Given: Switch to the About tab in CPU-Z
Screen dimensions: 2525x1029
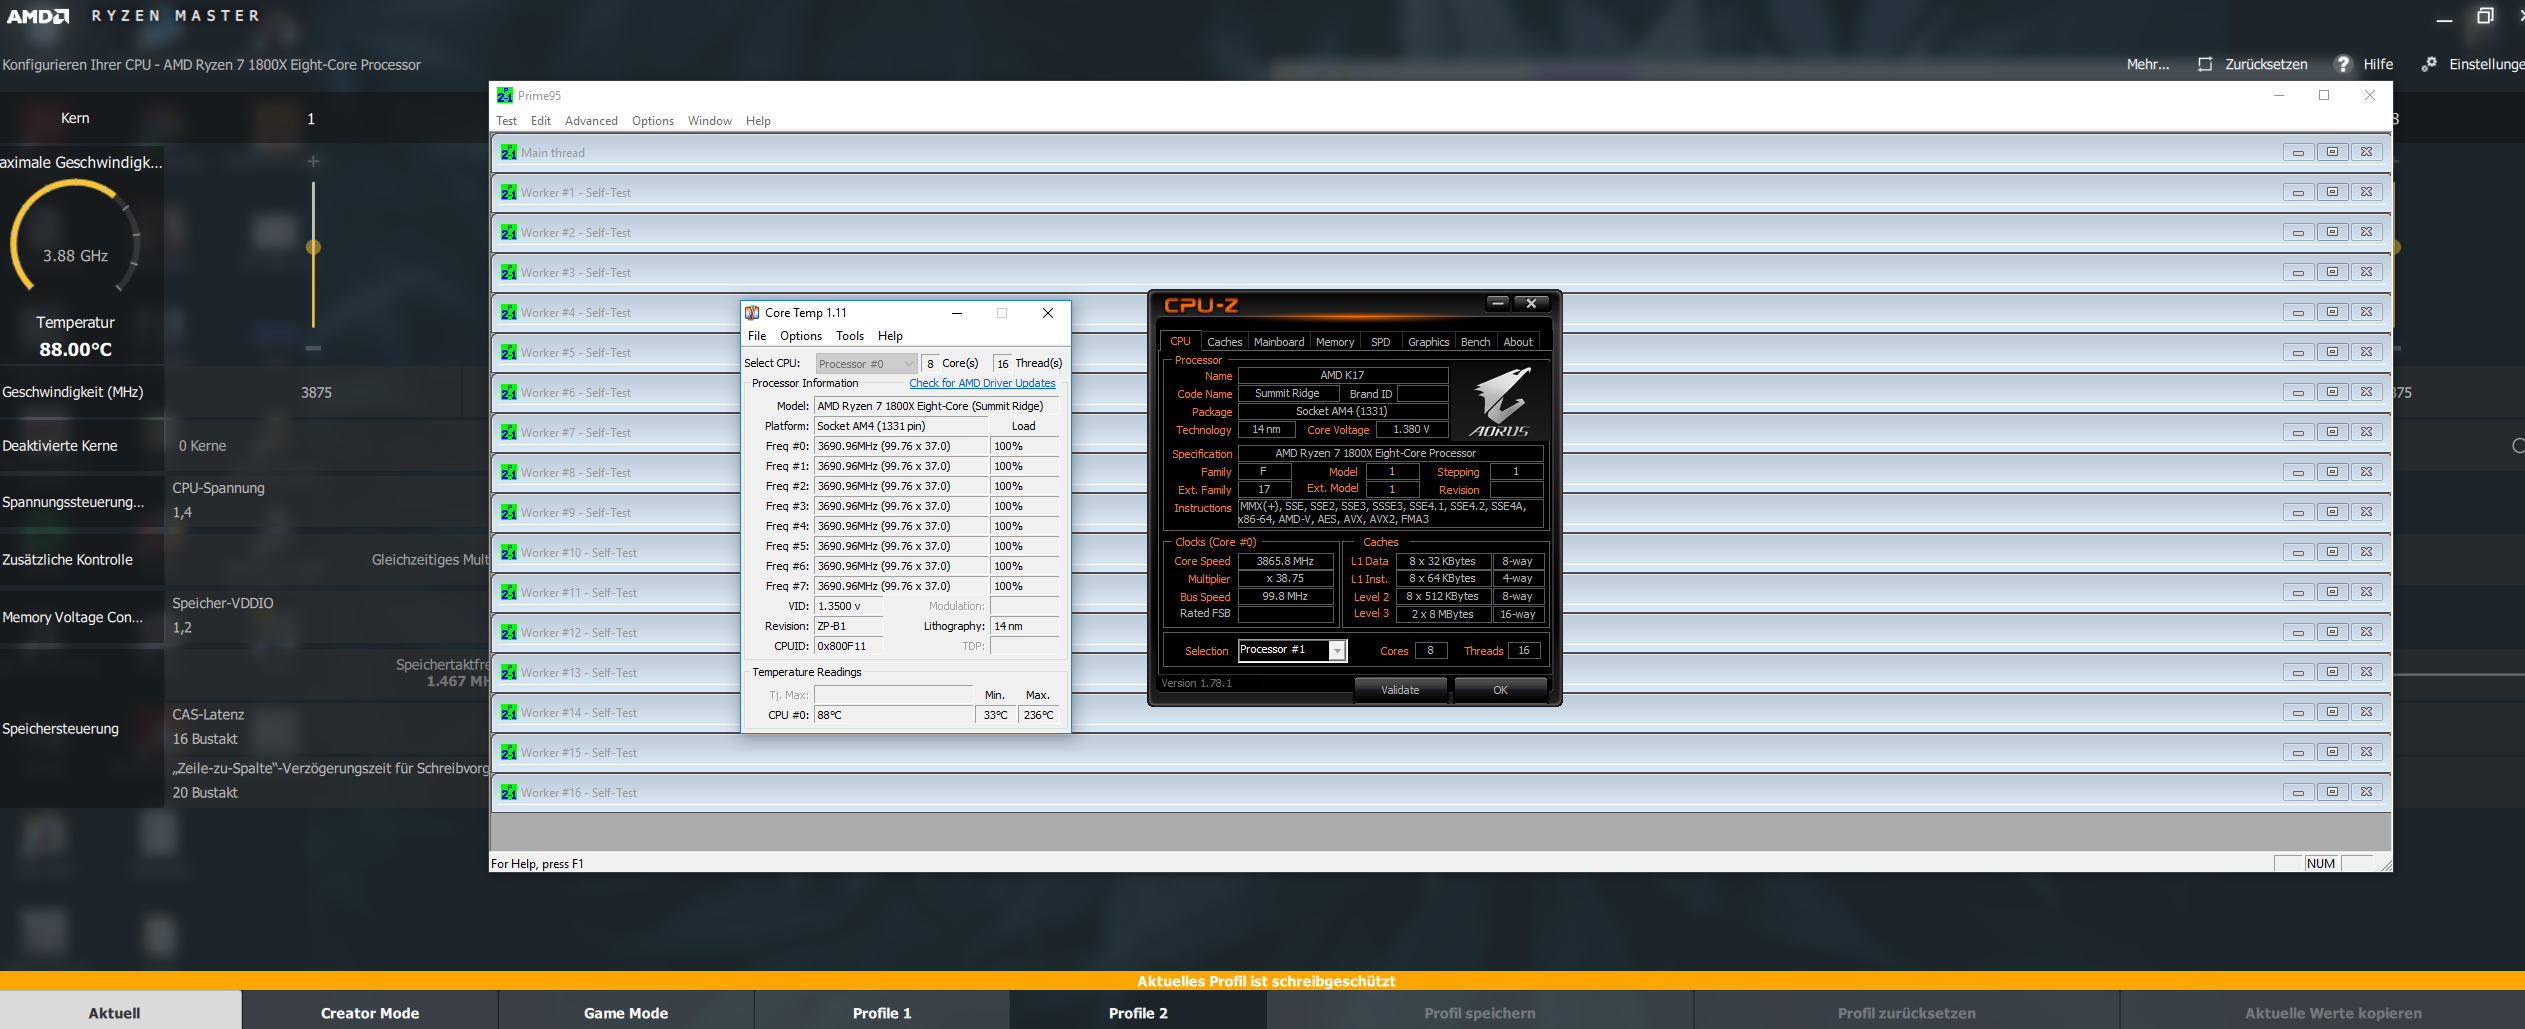Looking at the screenshot, I should [x=1518, y=342].
